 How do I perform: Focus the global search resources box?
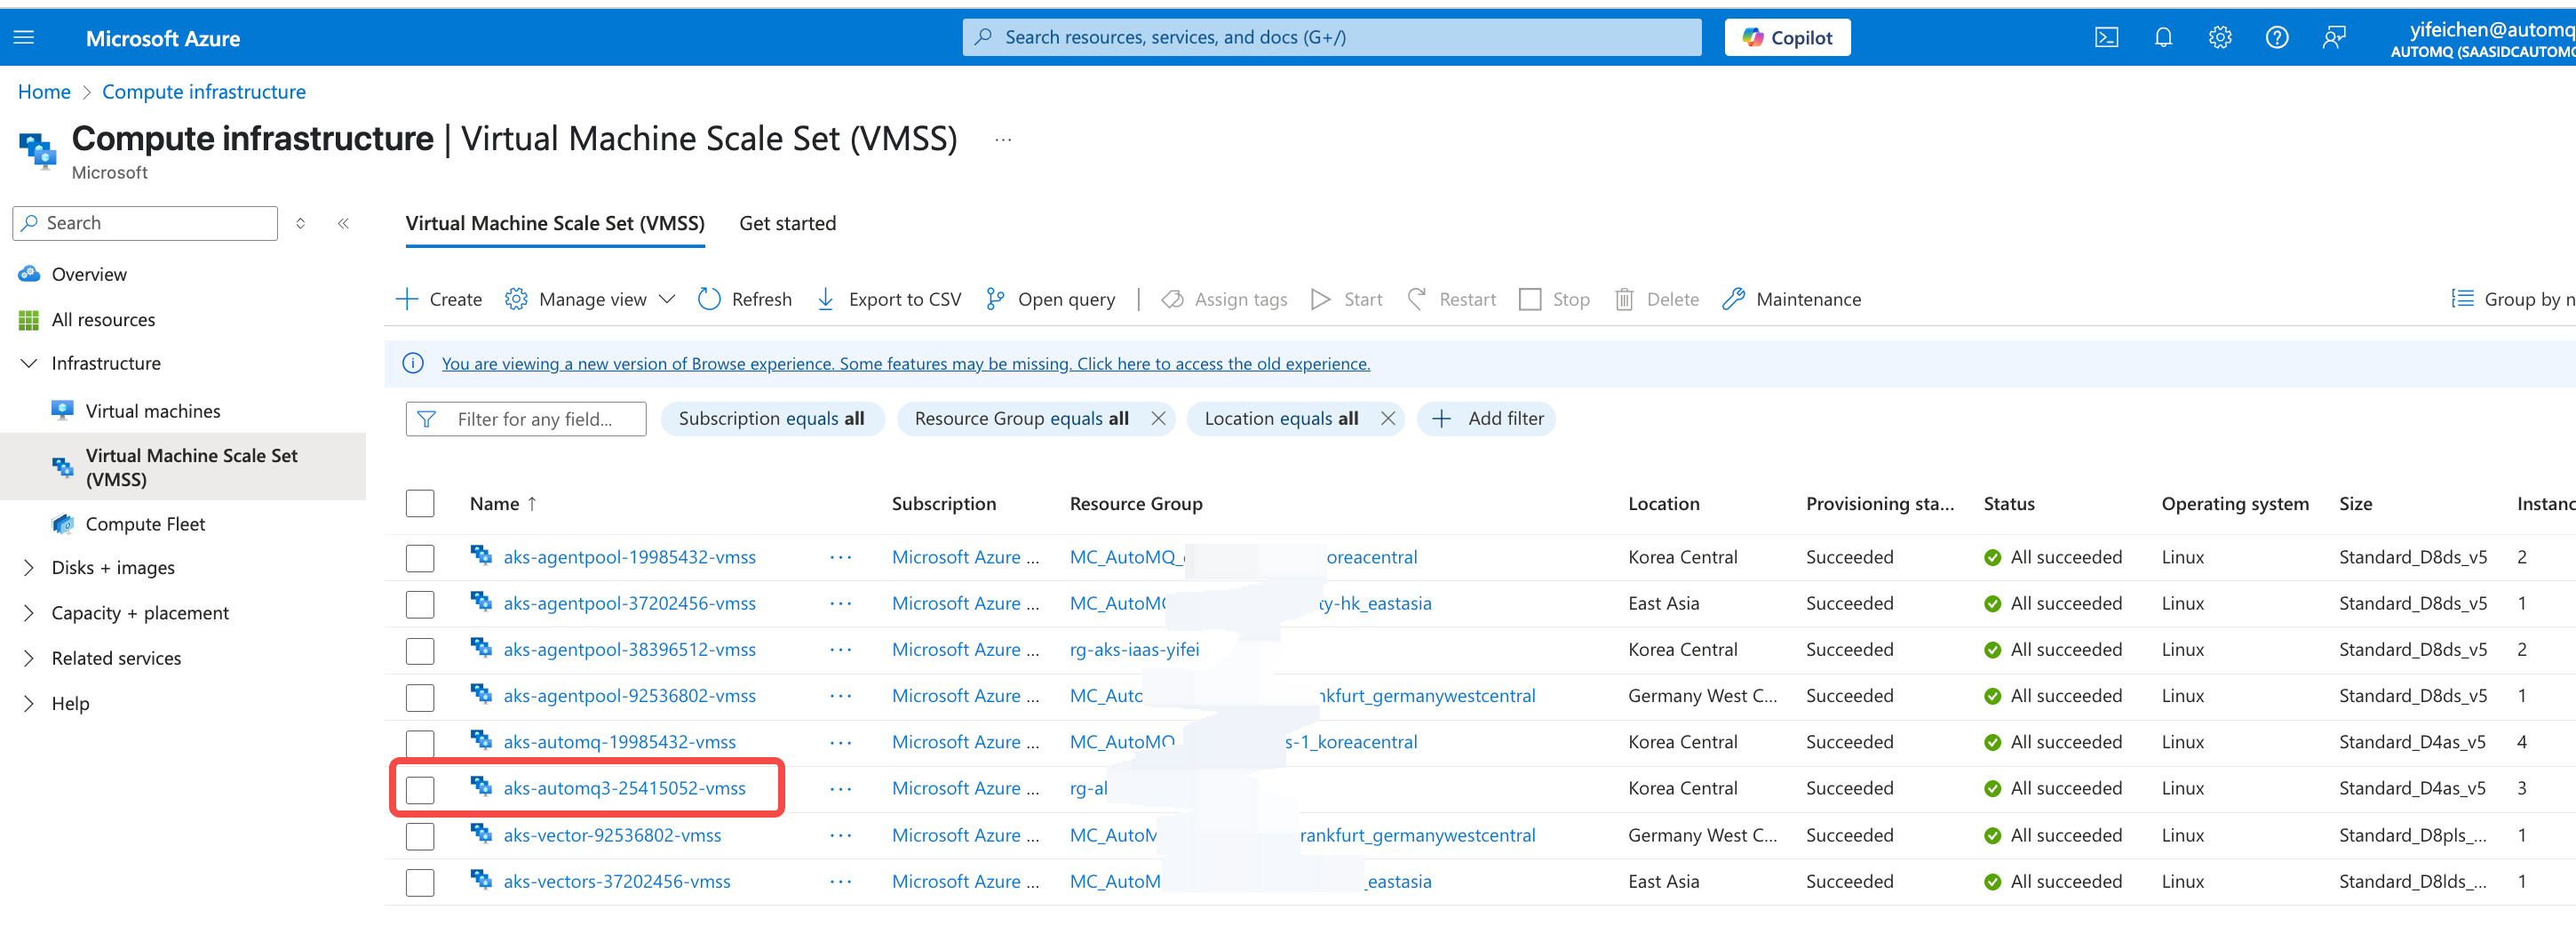[x=1331, y=38]
